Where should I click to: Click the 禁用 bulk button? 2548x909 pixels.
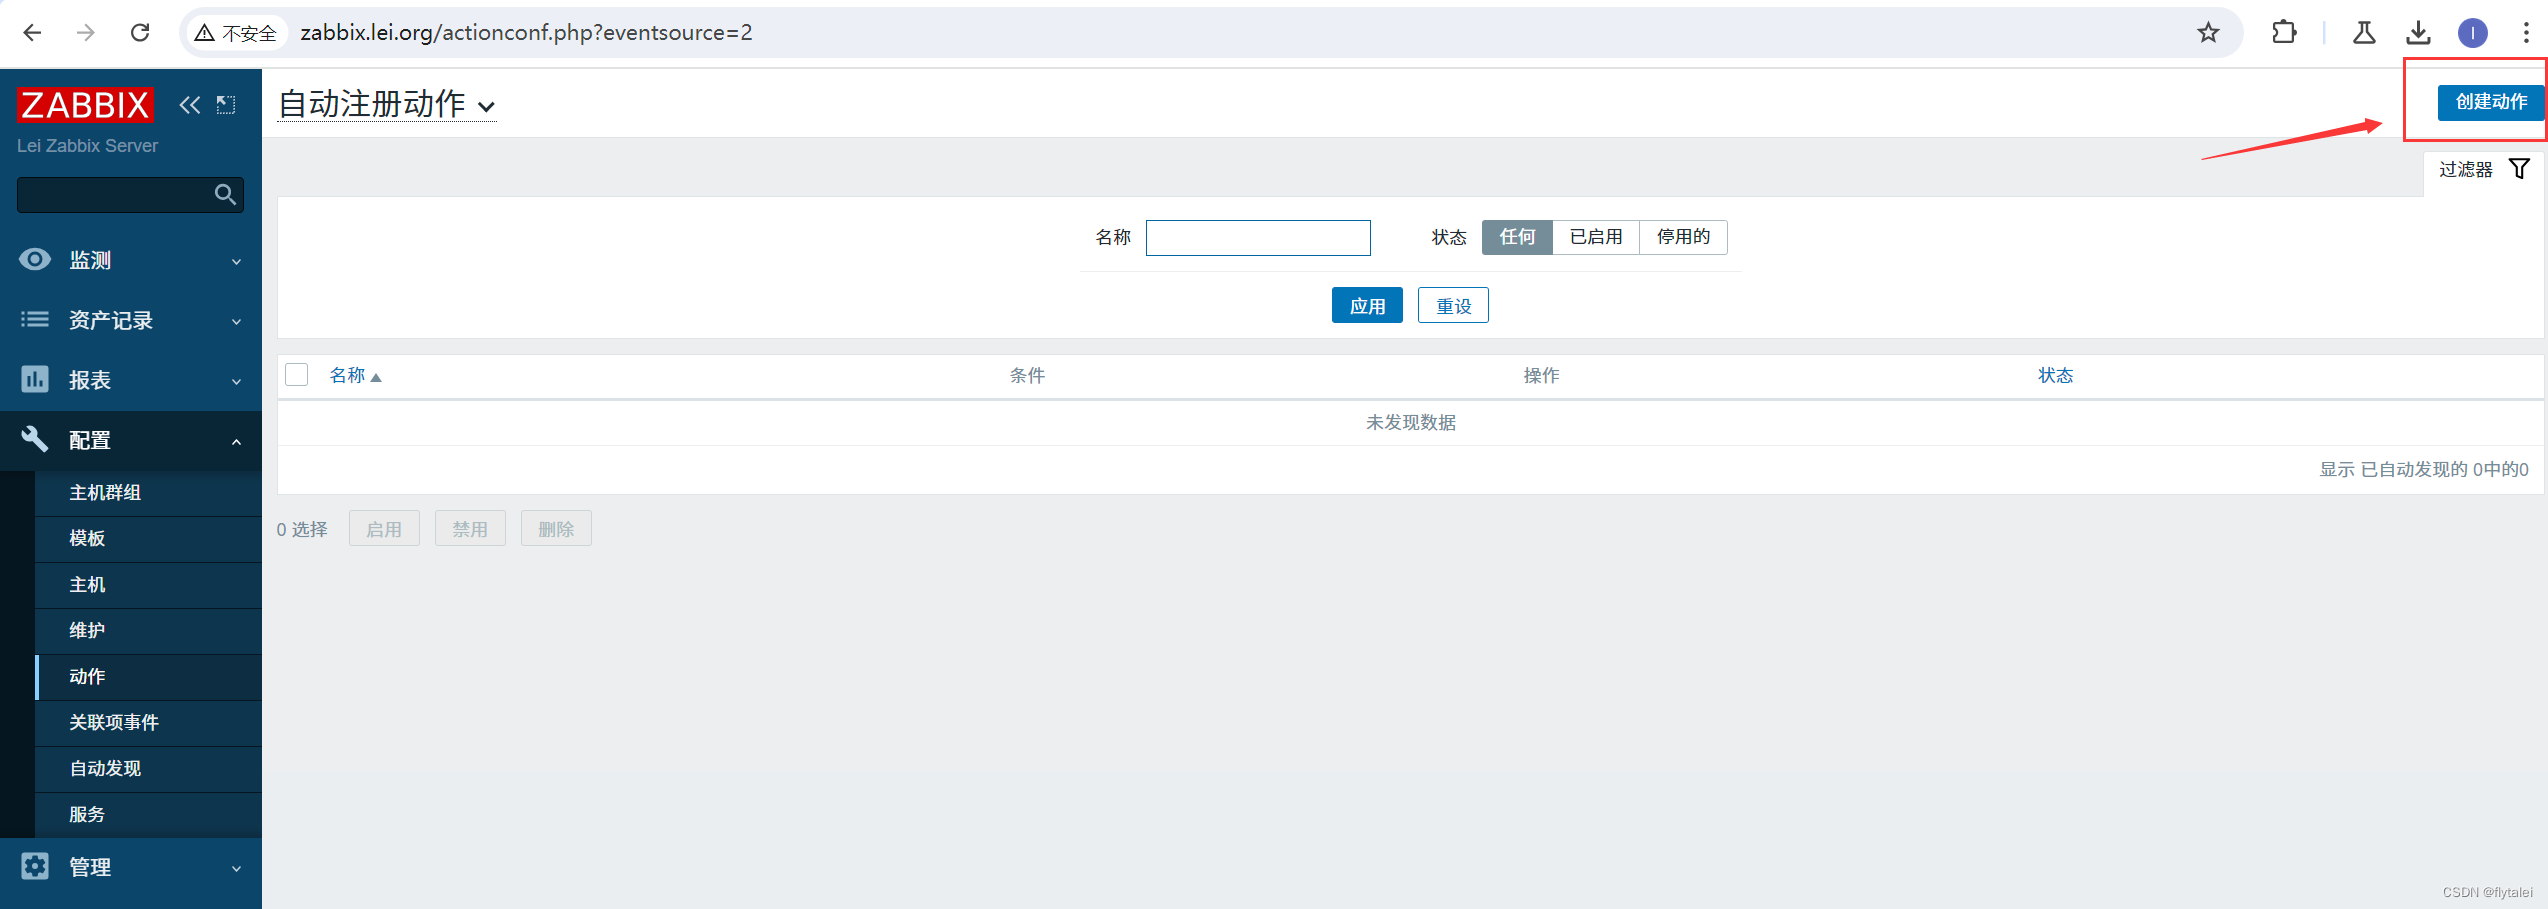470,529
